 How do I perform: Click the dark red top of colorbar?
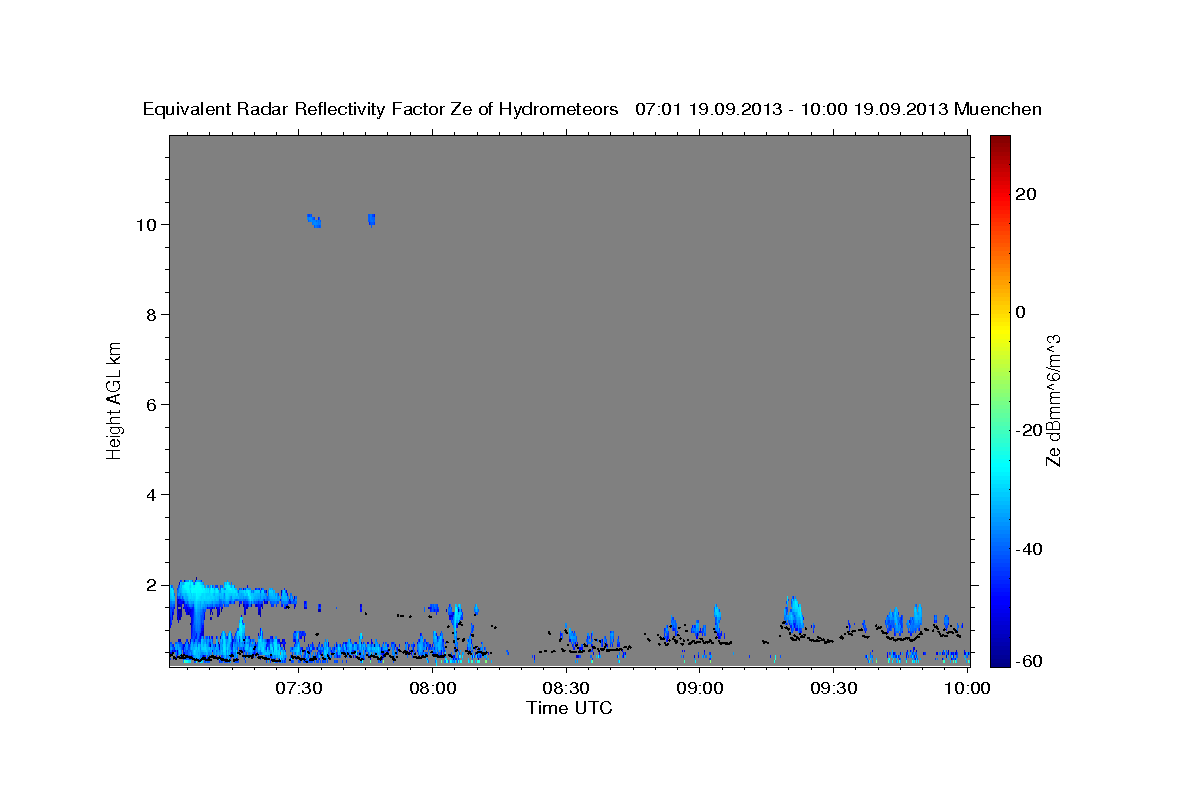coord(999,145)
